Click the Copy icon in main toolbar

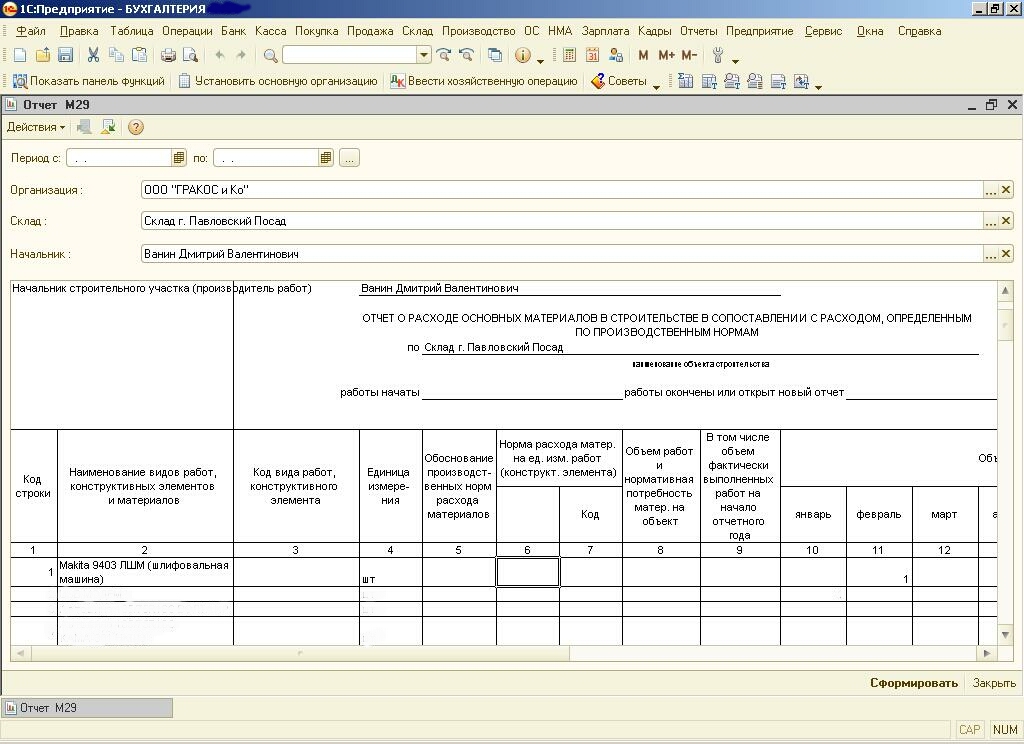click(x=116, y=56)
